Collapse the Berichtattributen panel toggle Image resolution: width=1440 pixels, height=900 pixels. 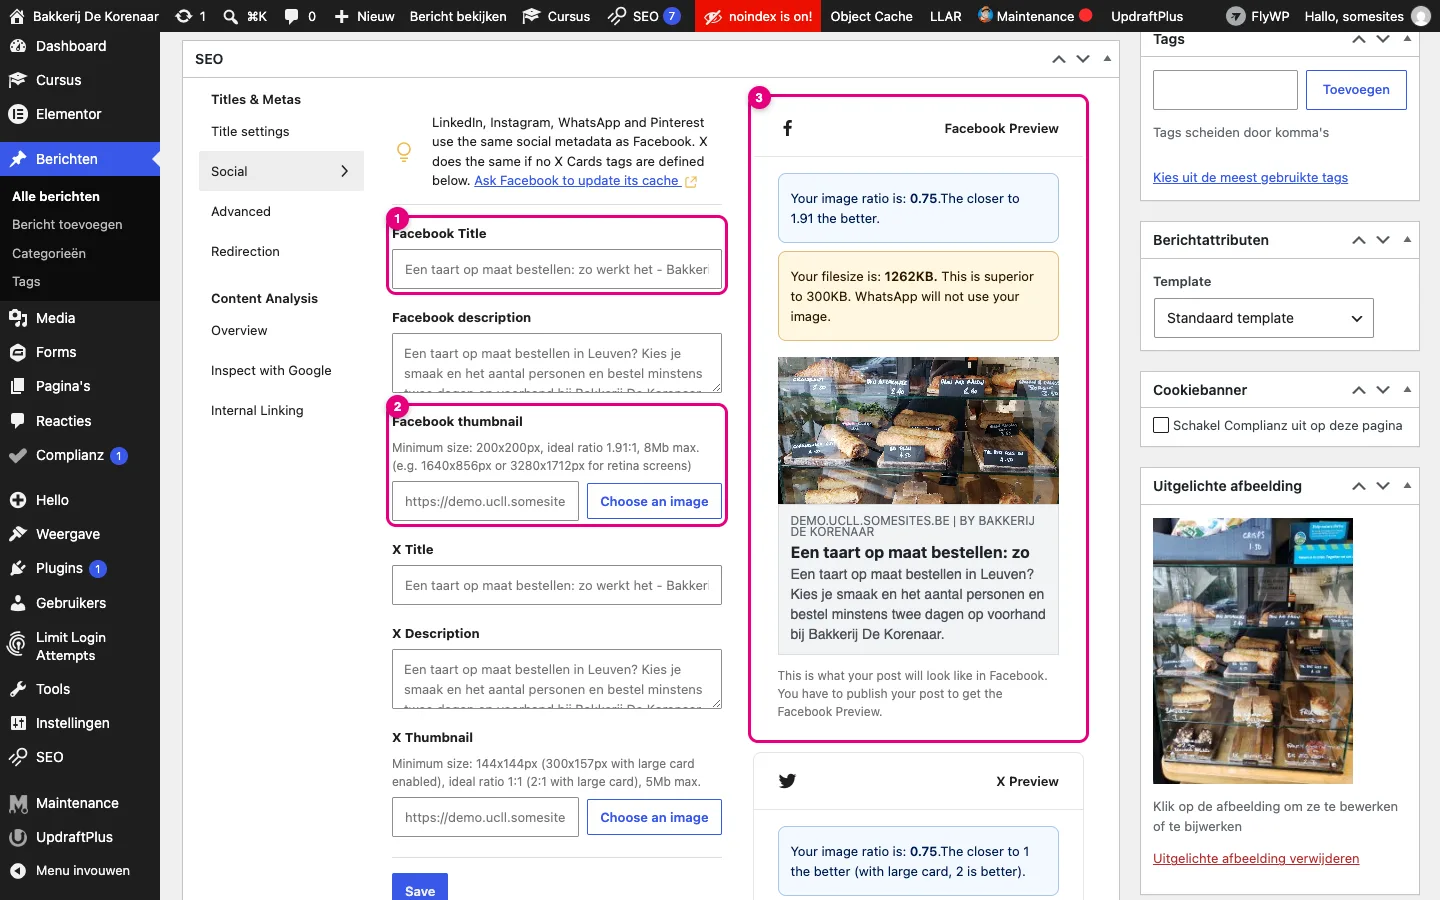pyautogui.click(x=1407, y=240)
